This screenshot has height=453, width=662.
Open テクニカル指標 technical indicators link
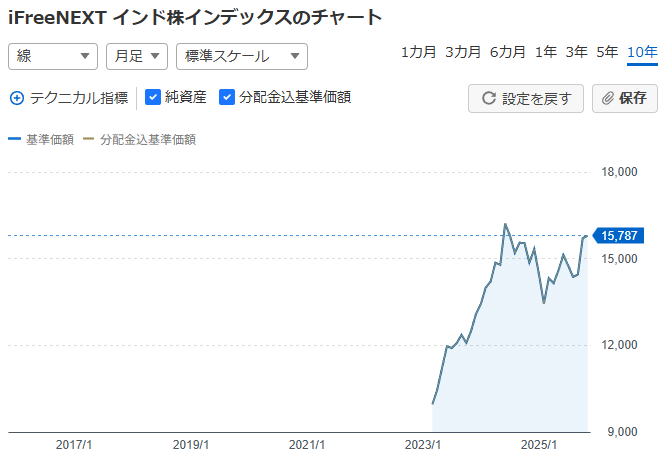(79, 98)
